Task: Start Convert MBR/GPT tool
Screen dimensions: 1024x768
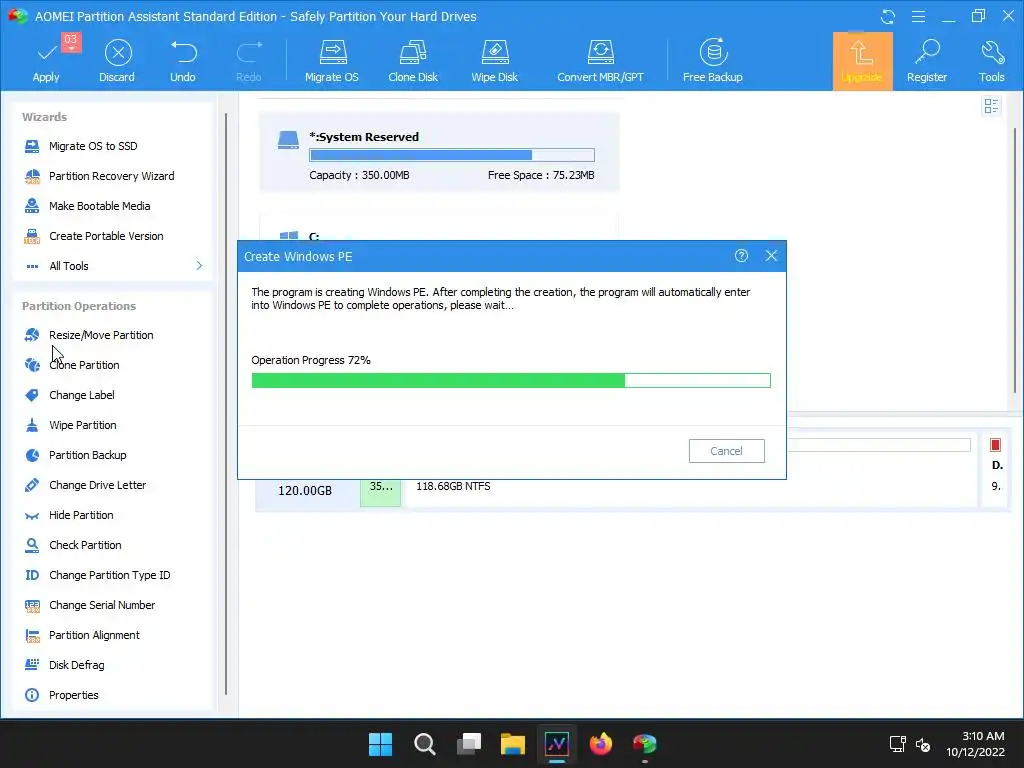Action: pyautogui.click(x=600, y=60)
